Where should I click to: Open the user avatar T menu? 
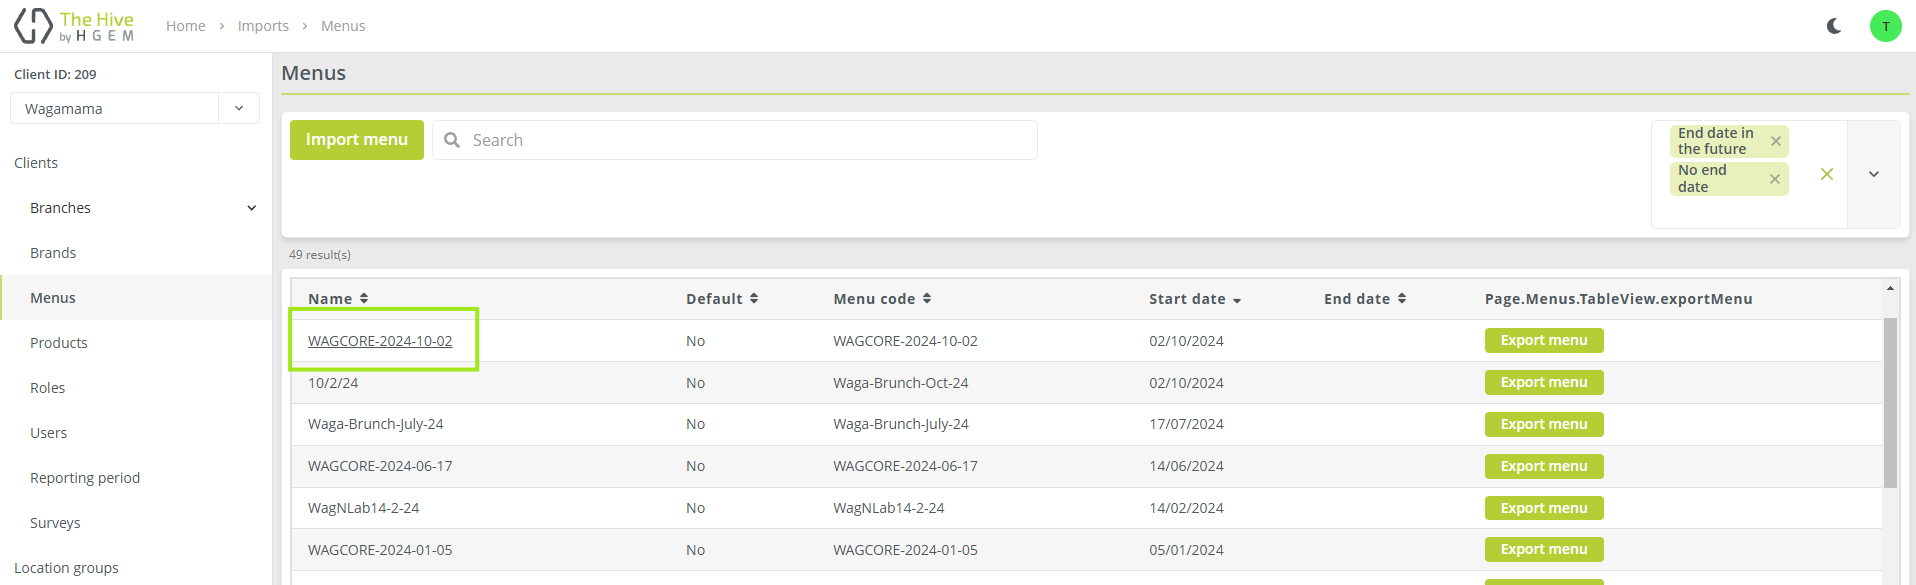(x=1885, y=26)
